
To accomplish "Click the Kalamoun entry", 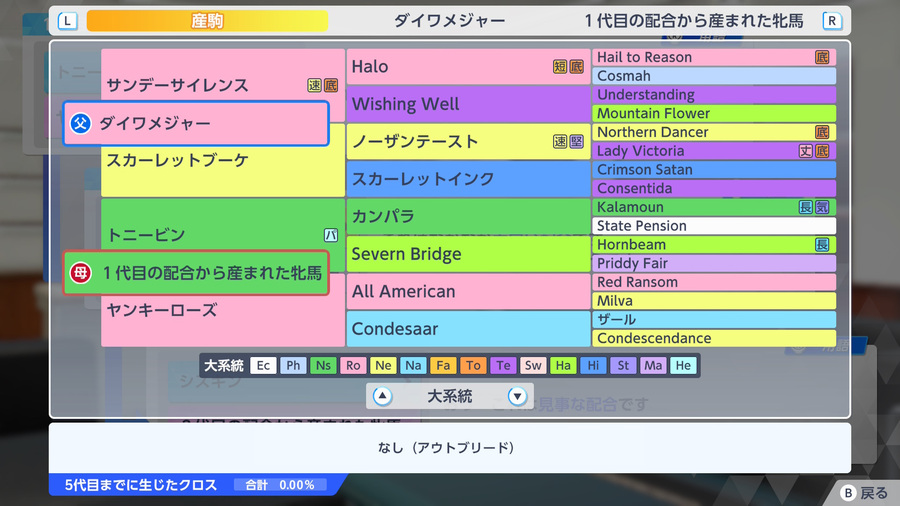I will pyautogui.click(x=714, y=207).
